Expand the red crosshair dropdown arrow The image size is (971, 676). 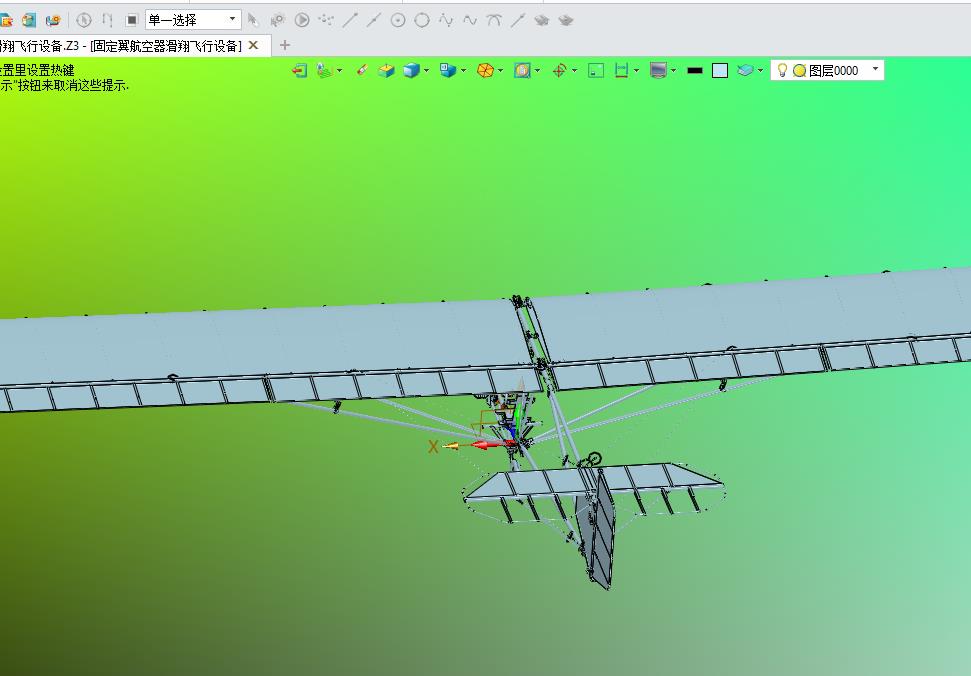(575, 71)
